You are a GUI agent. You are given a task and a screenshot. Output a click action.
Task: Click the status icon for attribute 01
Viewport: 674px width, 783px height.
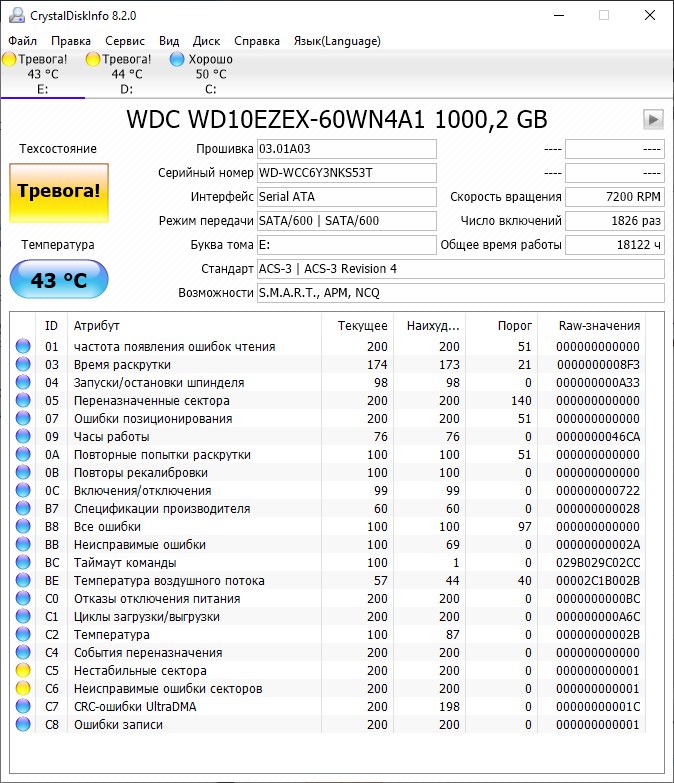(23, 346)
